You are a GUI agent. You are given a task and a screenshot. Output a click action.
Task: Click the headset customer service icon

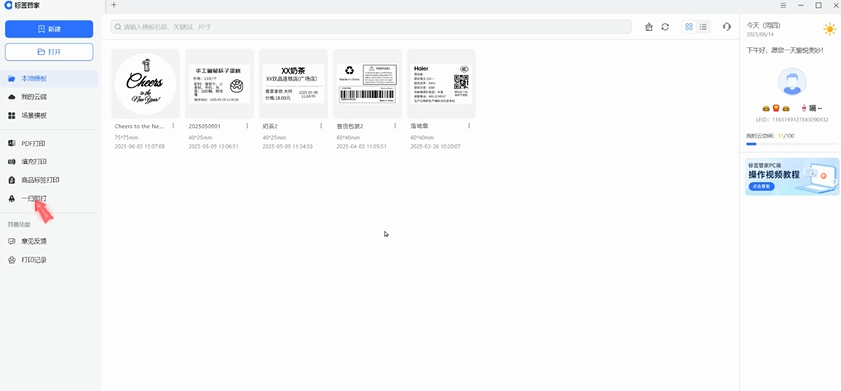tap(727, 27)
